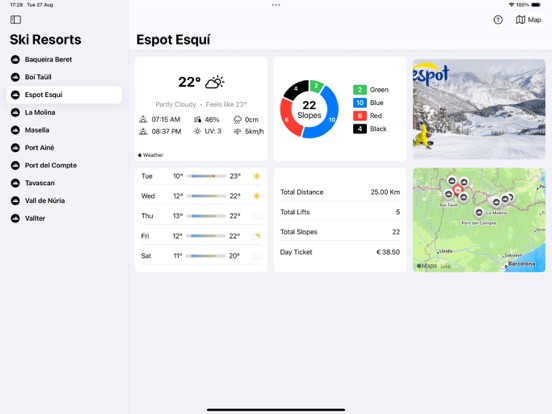This screenshot has height=414, width=552.
Task: Click the Total Lifts row
Action: click(340, 212)
